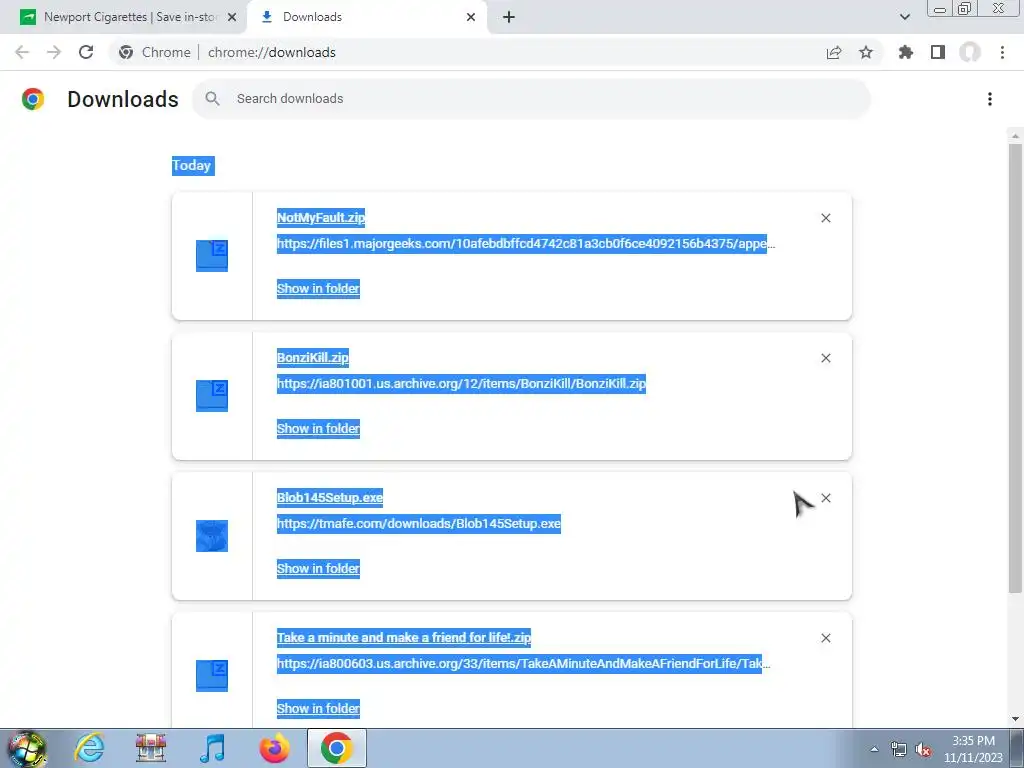The image size is (1024, 768).
Task: Click the vertical scrollbar thumb
Action: (1015, 368)
